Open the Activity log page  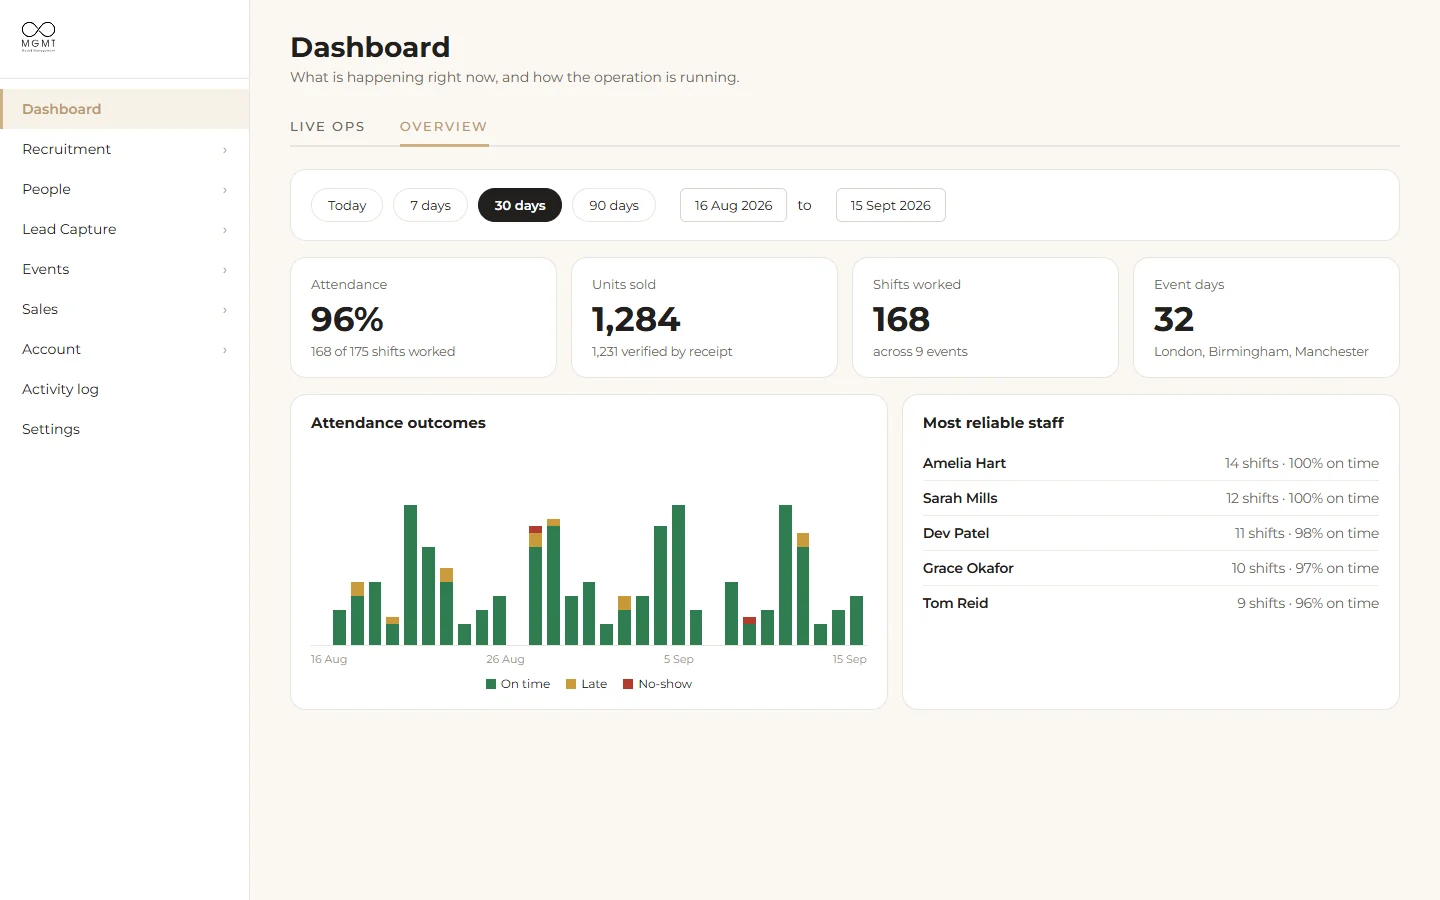click(x=125, y=389)
